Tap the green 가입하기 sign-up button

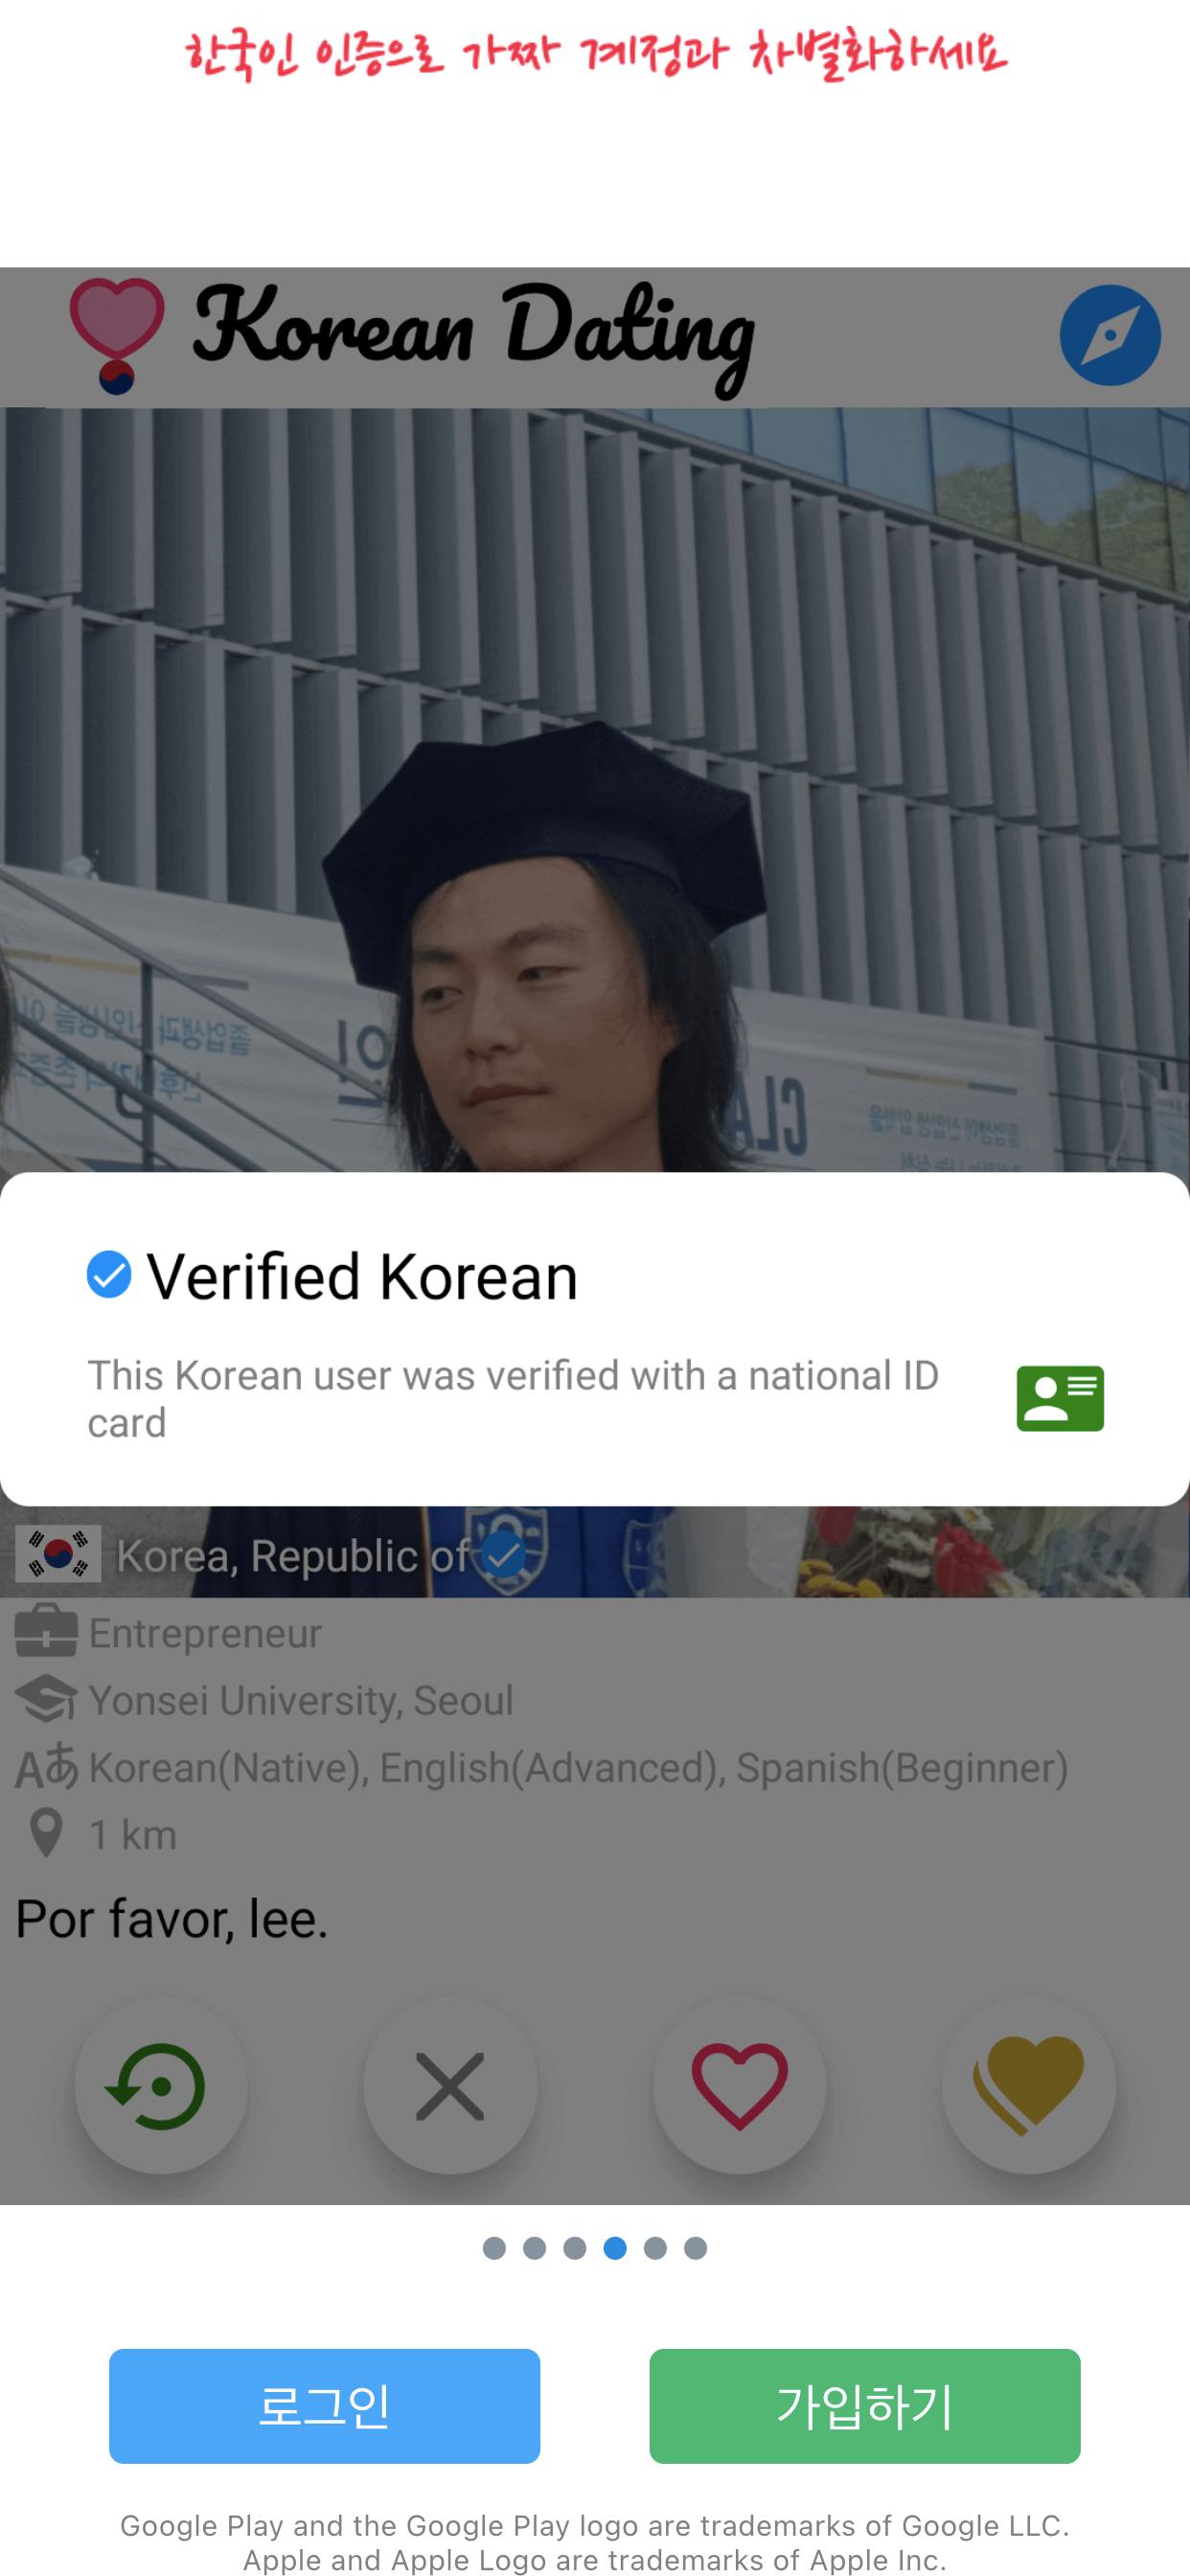tap(865, 2406)
